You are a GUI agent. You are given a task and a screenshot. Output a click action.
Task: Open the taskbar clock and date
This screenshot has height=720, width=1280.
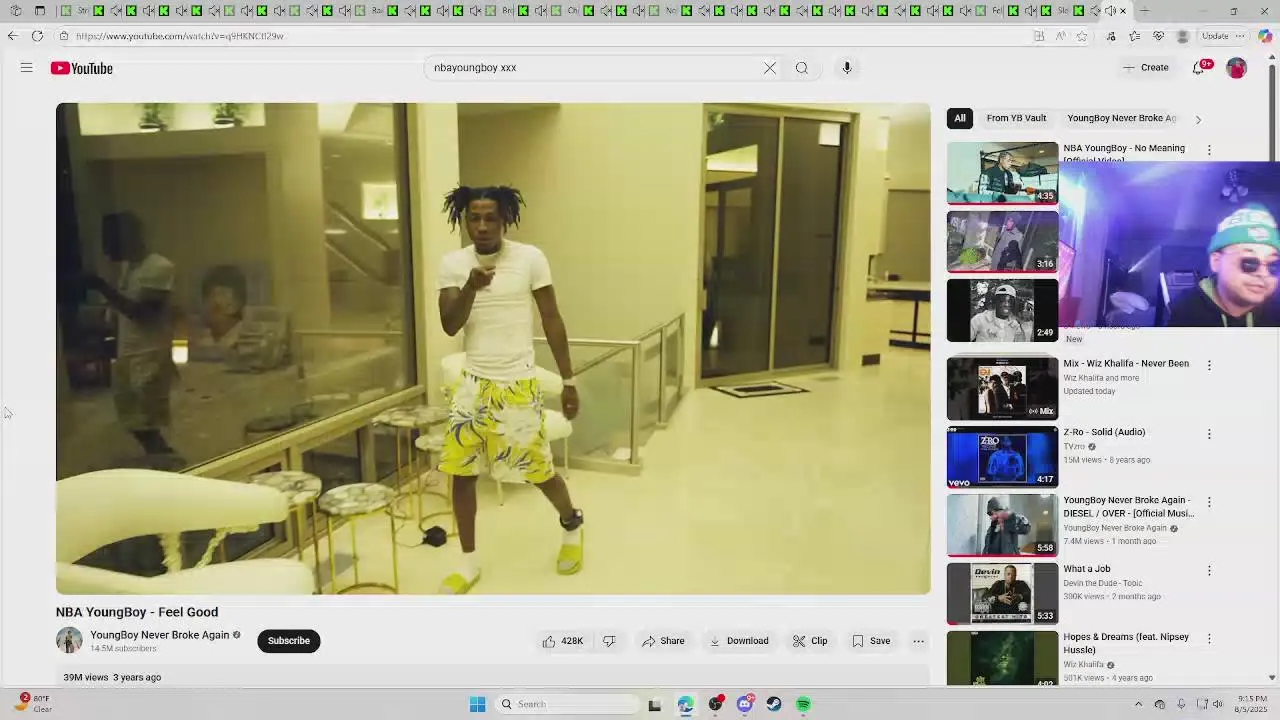click(1253, 704)
